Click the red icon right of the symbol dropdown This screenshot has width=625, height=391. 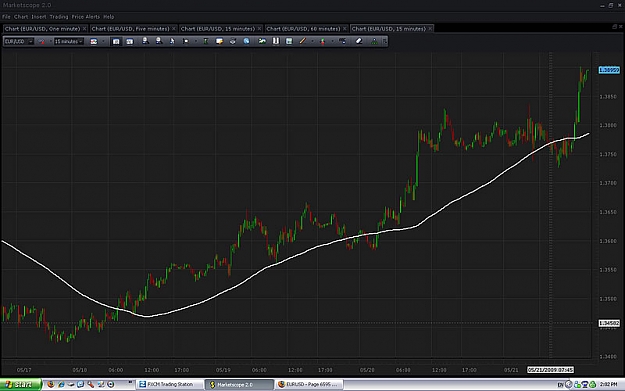tap(41, 41)
